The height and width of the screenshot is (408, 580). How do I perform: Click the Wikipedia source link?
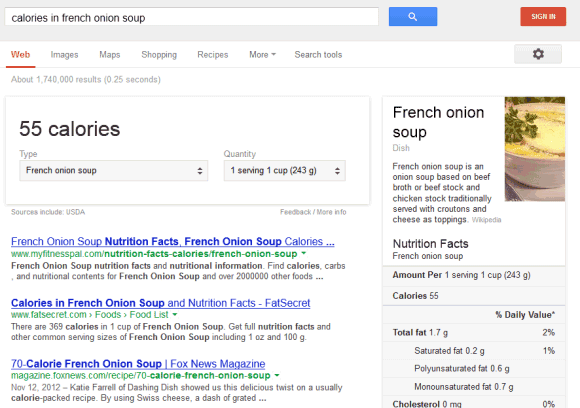(x=486, y=220)
